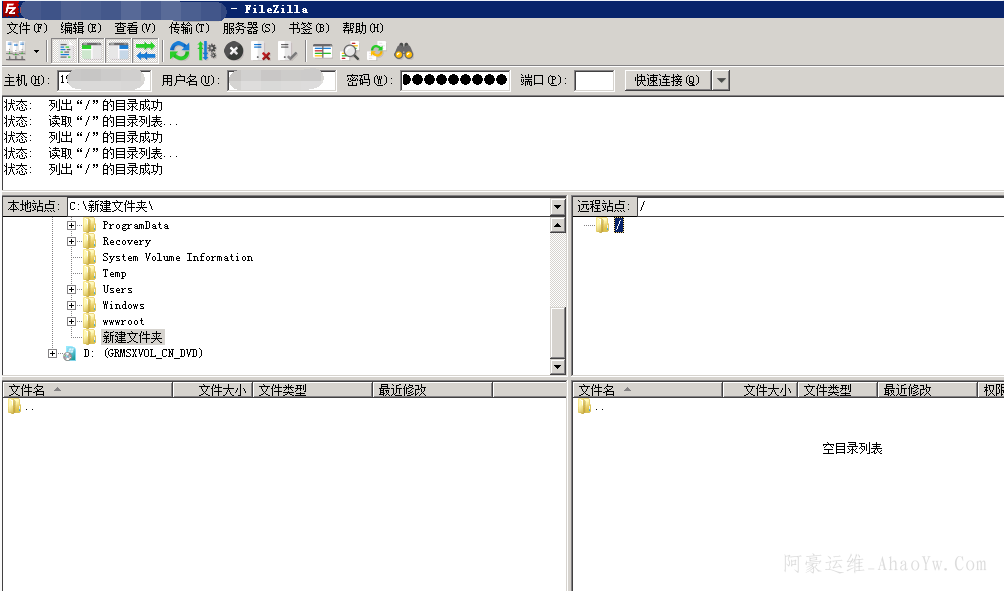Cancel the current operation

tap(234, 51)
